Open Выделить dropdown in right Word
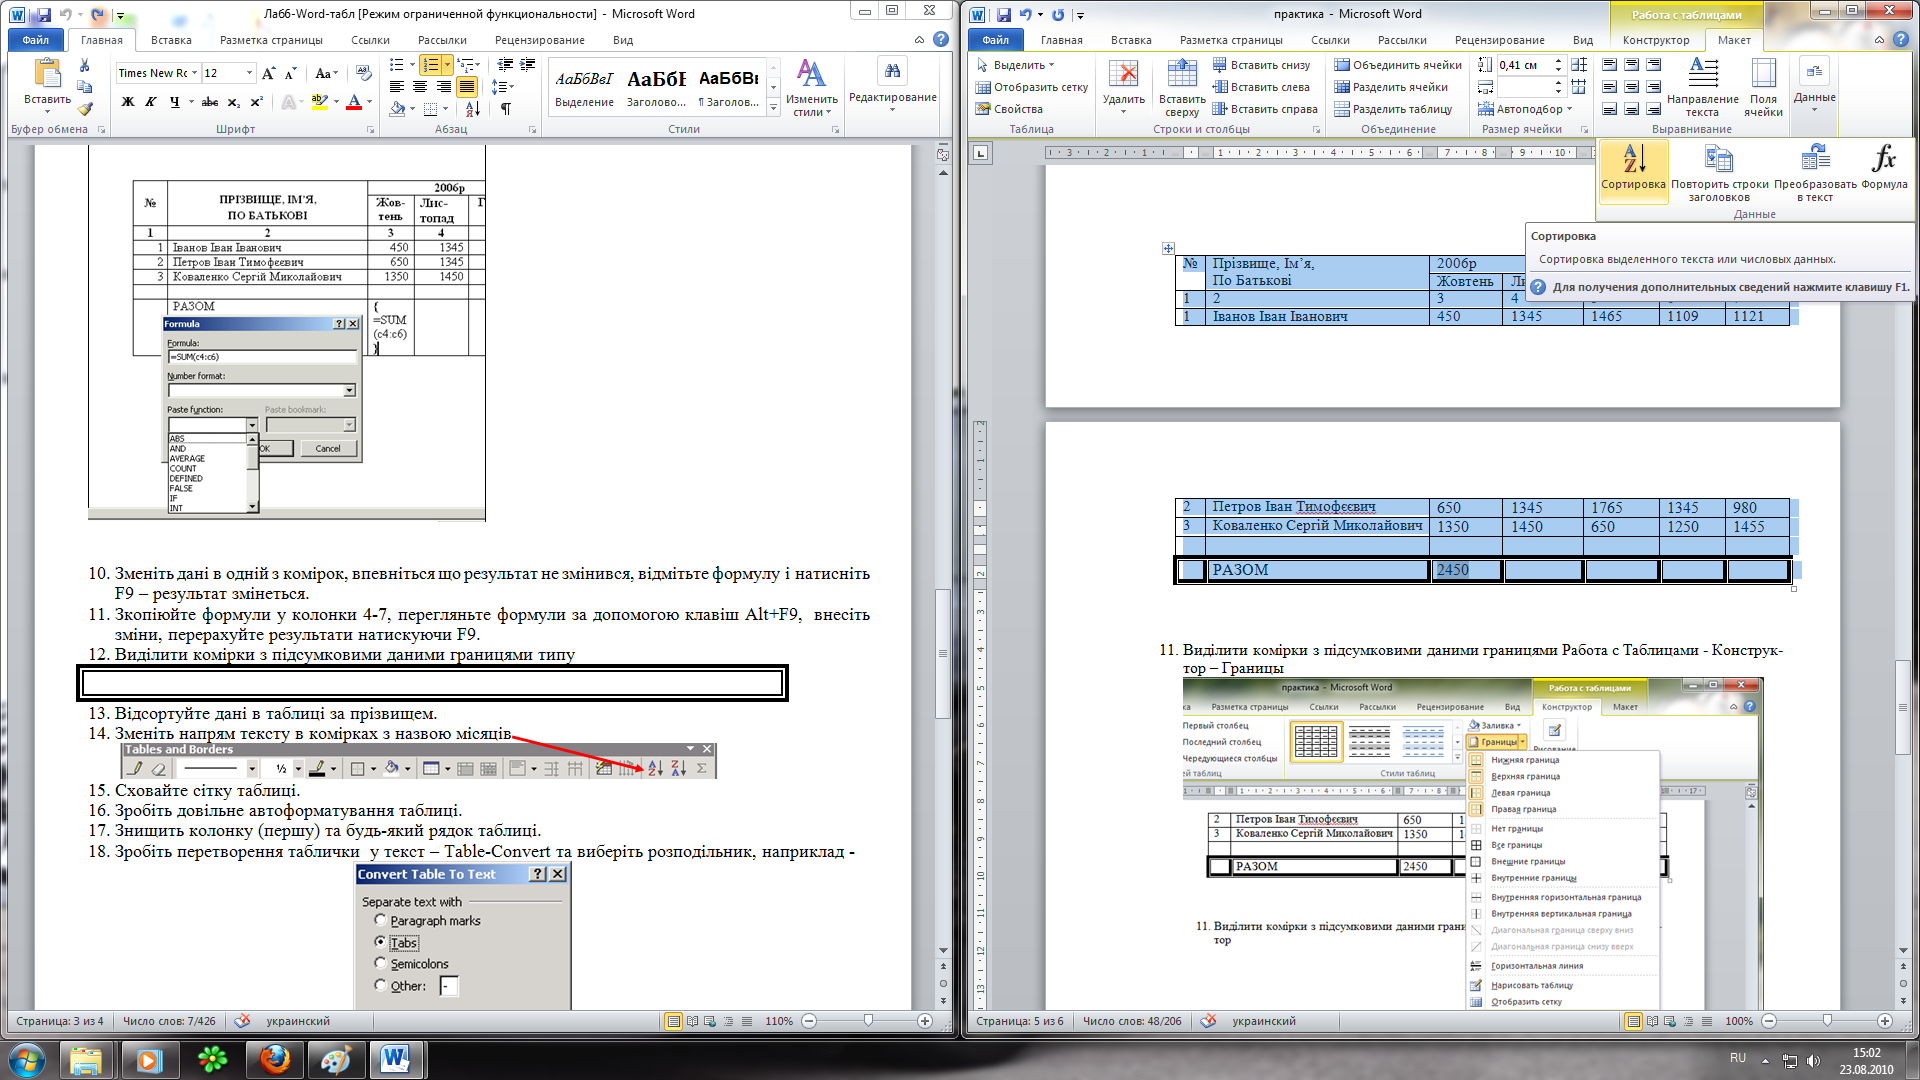Image resolution: width=1920 pixels, height=1080 pixels. pos(1016,65)
